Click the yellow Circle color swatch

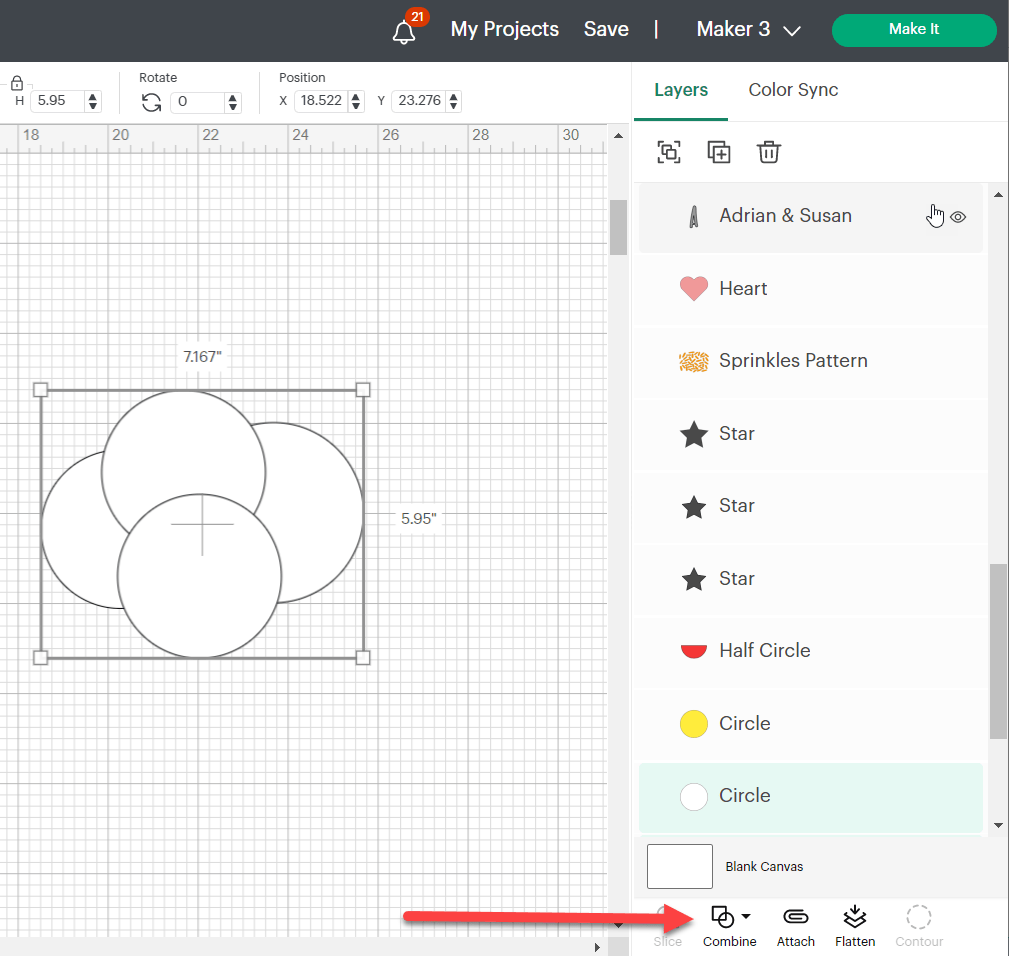(693, 723)
